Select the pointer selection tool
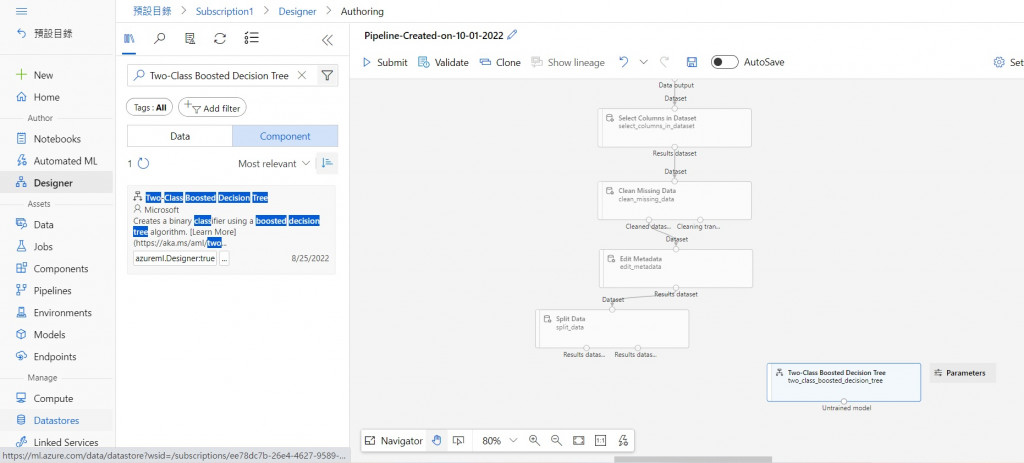Viewport: 1024px width, 463px height. point(458,441)
